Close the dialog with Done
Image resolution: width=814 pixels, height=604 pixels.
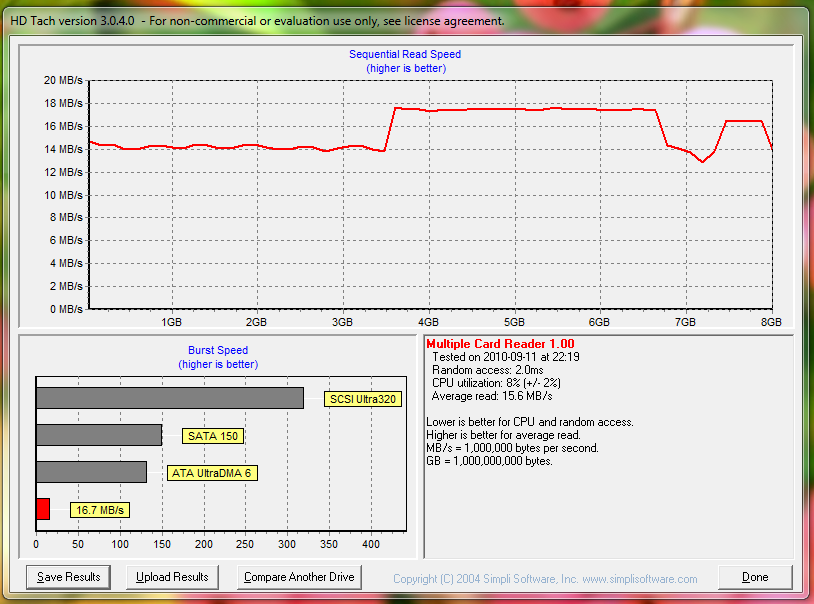coord(755,577)
